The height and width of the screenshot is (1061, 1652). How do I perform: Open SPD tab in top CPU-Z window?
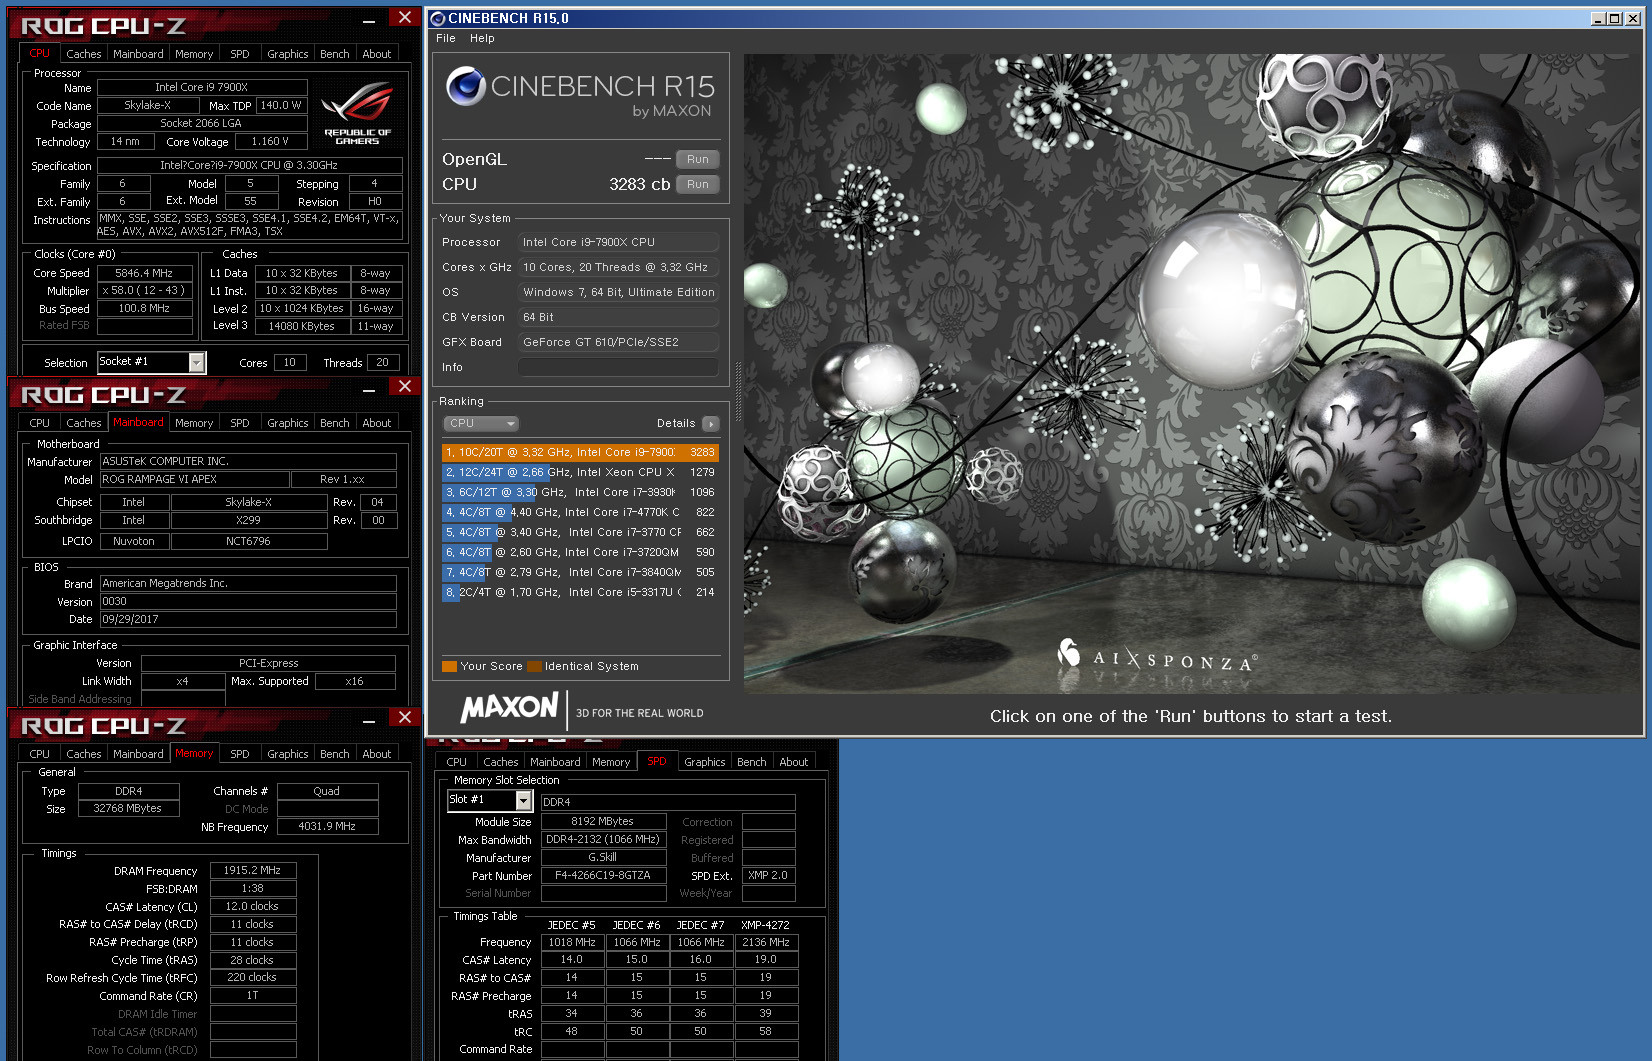click(x=240, y=54)
